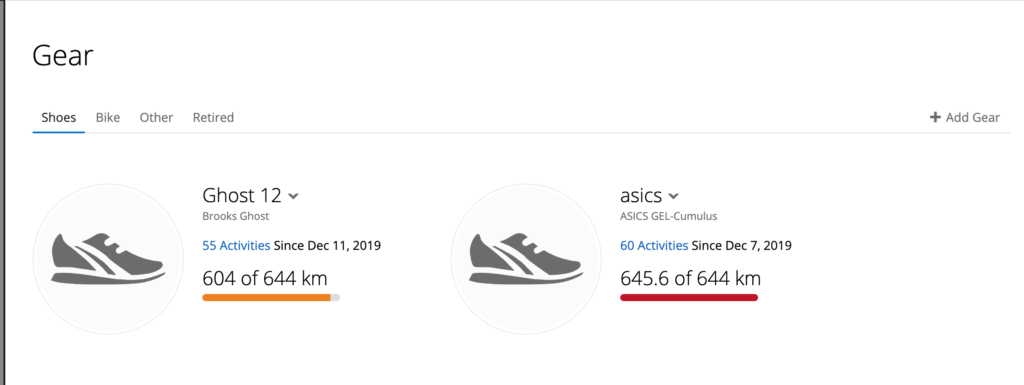Click the asics shoe icon
The image size is (1024, 385).
tap(526, 259)
